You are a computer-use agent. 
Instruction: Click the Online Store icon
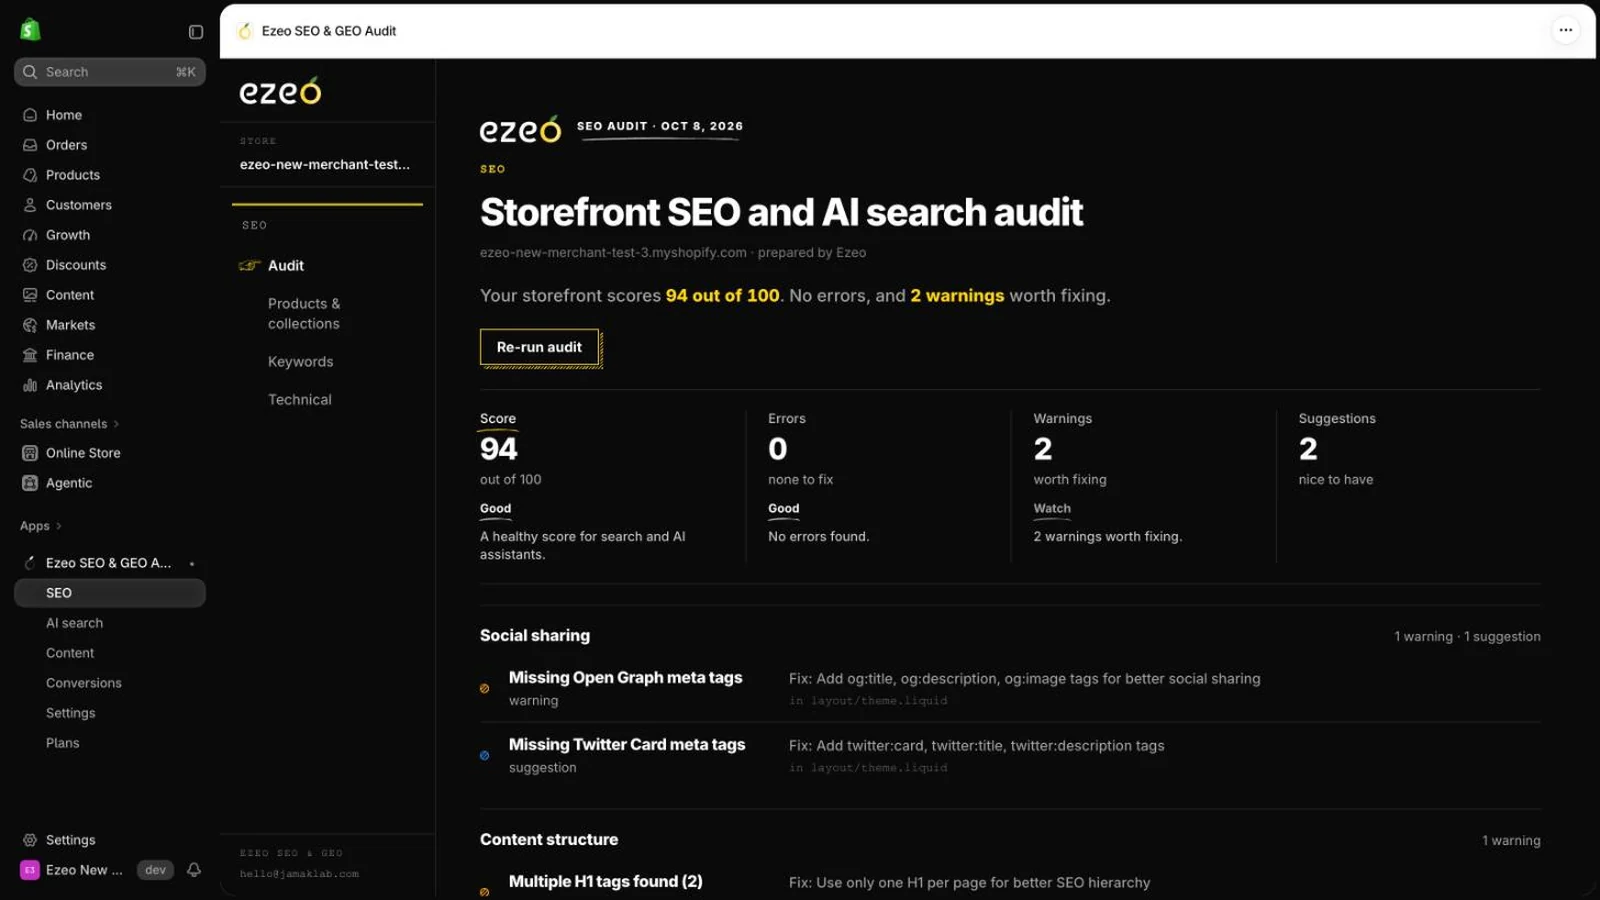tap(30, 453)
